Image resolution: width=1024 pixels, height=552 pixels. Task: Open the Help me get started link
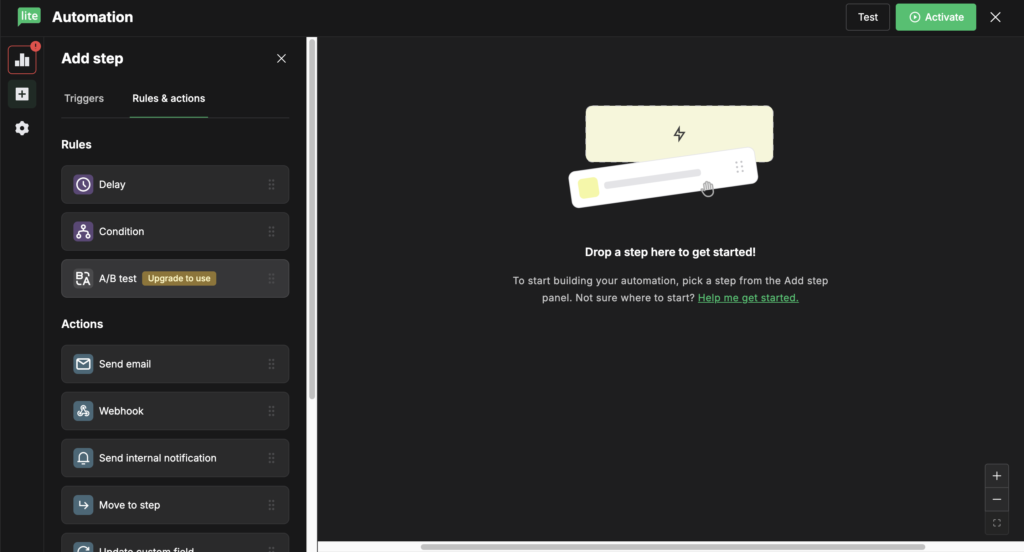coord(748,298)
